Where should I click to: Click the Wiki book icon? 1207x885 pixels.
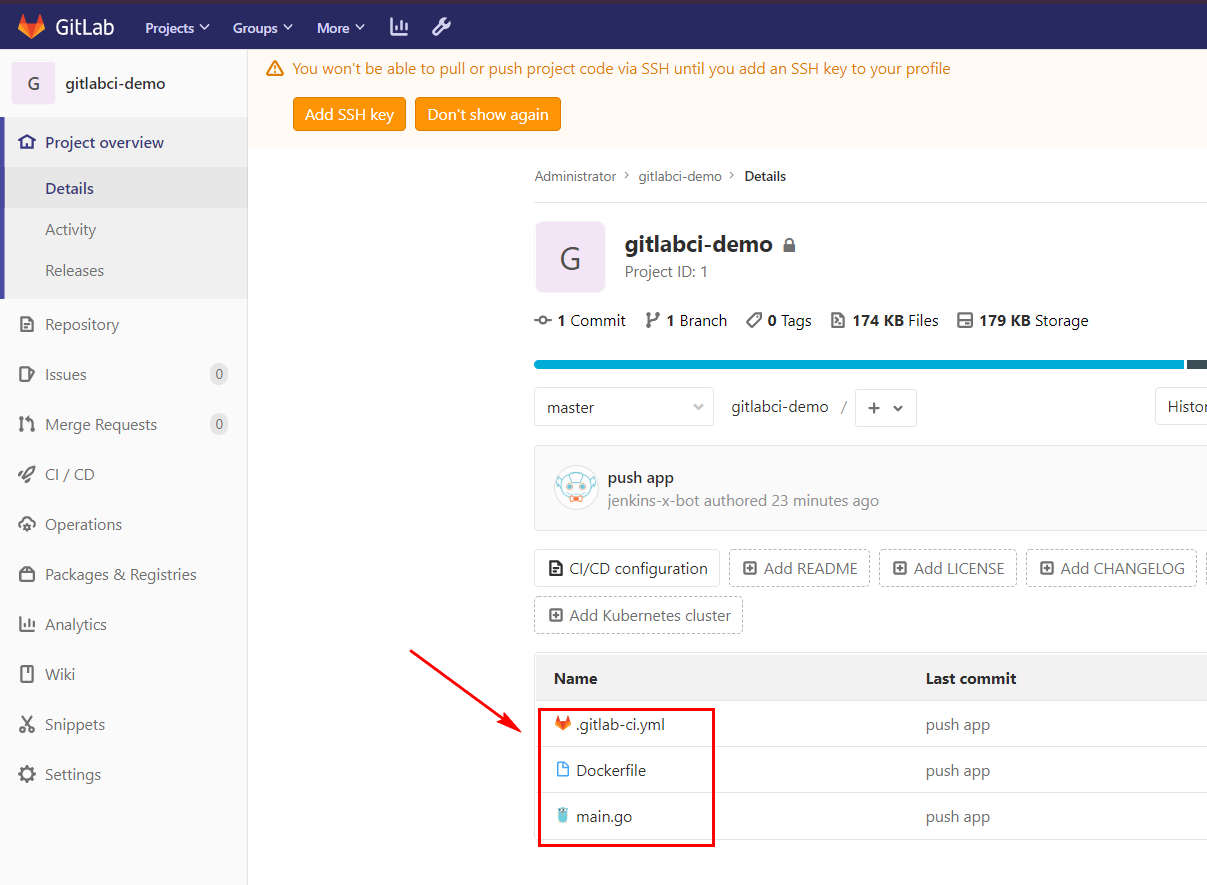27,674
